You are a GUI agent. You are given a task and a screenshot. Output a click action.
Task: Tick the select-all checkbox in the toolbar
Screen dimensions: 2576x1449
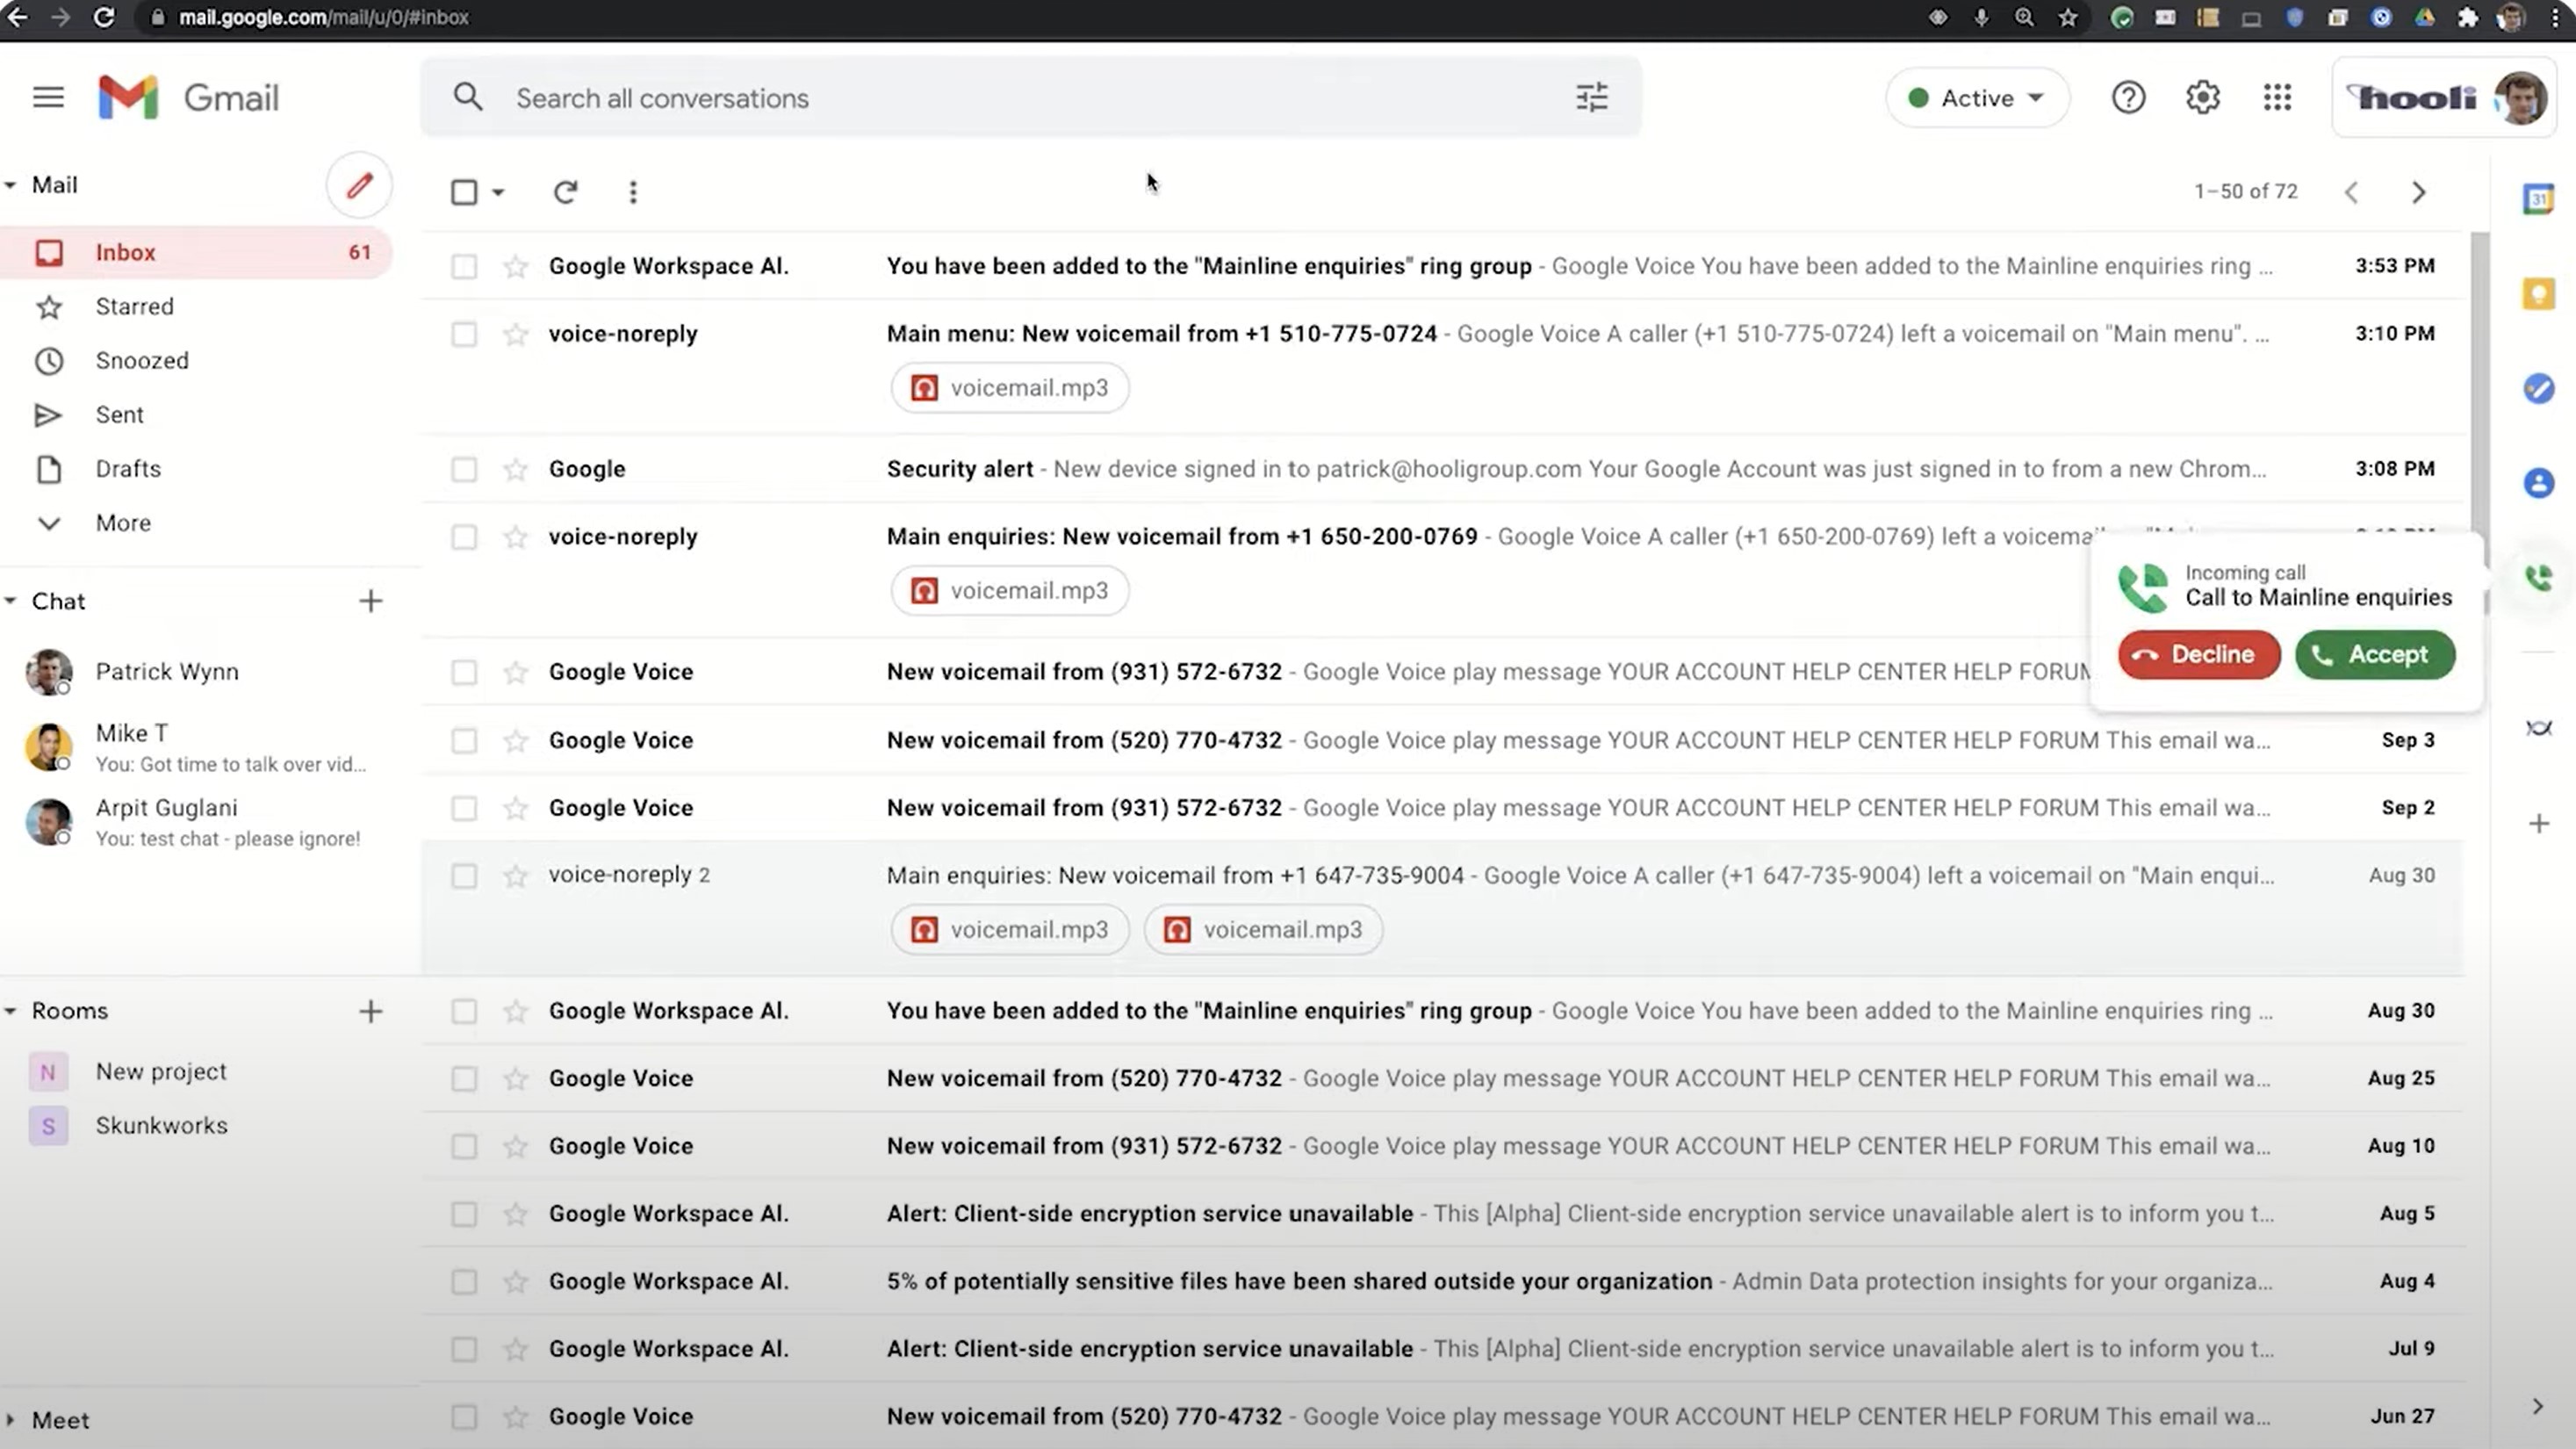click(464, 191)
